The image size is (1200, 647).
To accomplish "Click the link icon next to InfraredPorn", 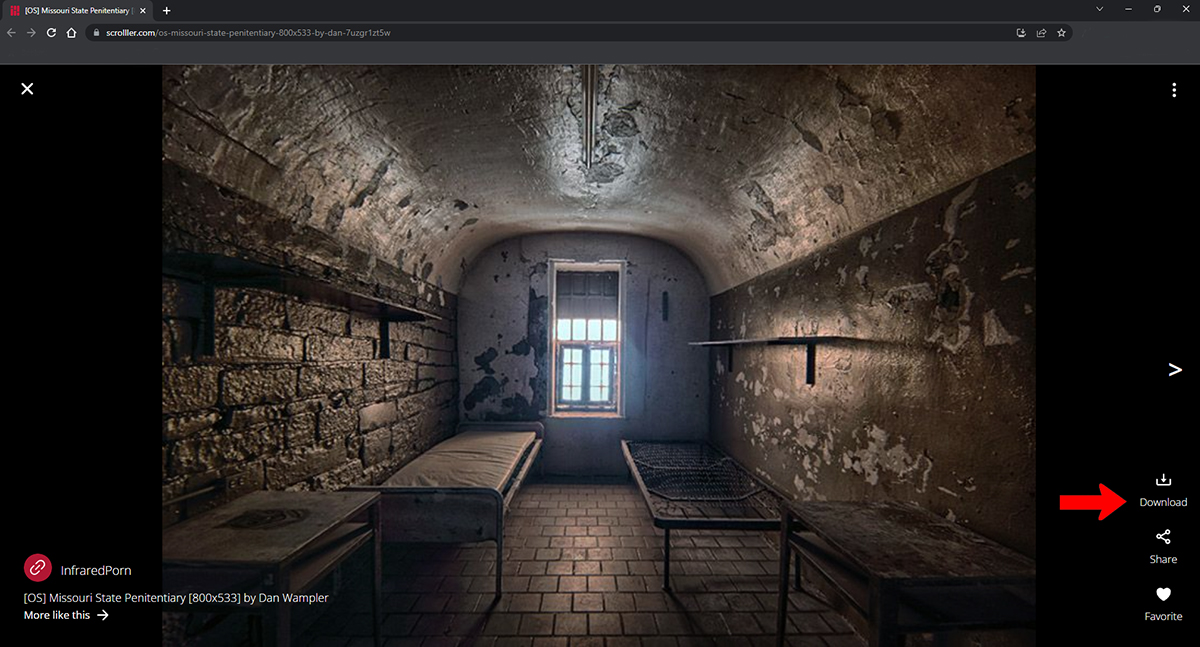I will (37, 568).
